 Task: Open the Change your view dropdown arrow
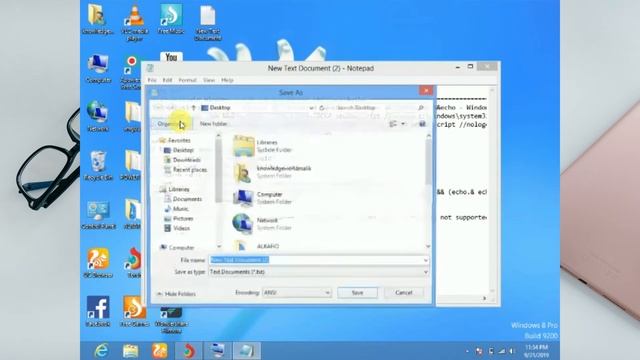tap(403, 124)
